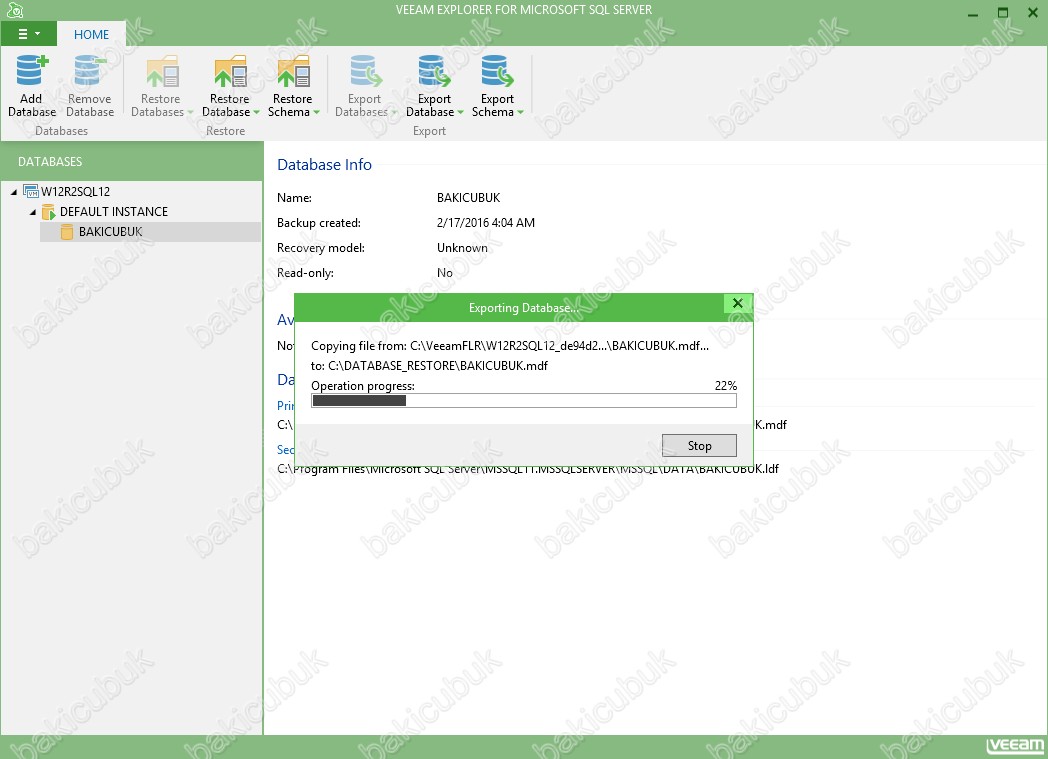This screenshot has height=759, width=1048.
Task: Click the BAKICUBUK database cylinder icon
Action: pyautogui.click(x=67, y=232)
